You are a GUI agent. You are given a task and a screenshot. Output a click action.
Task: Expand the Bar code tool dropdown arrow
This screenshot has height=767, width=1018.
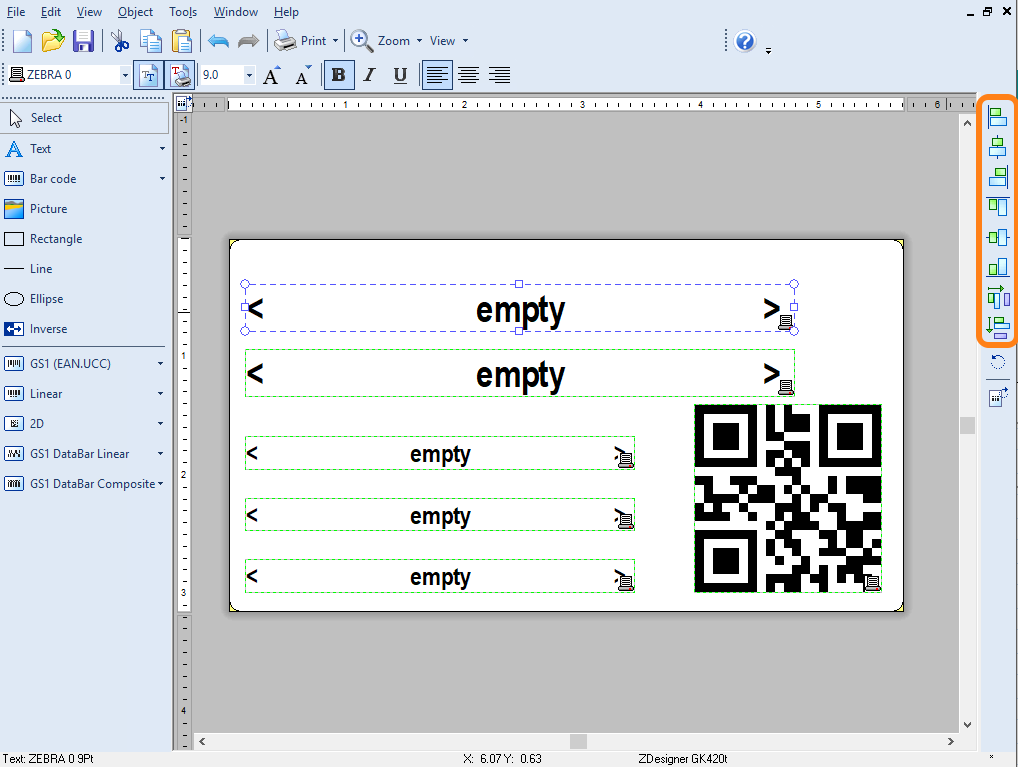[162, 179]
